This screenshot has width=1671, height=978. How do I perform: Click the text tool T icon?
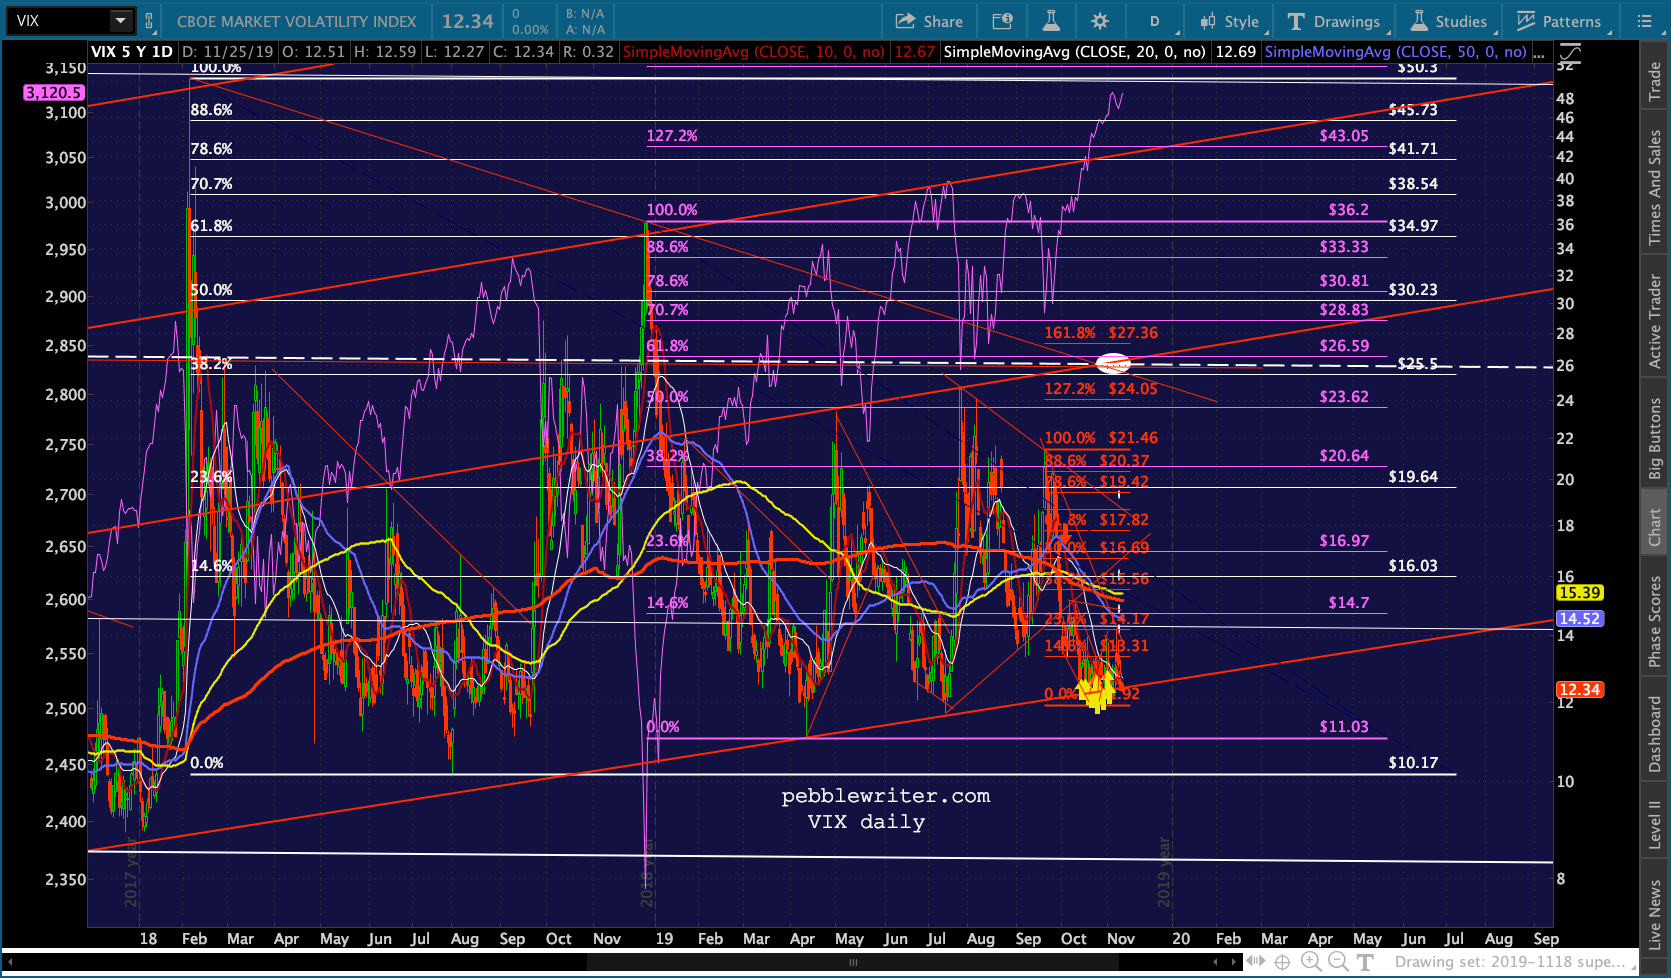(x=1365, y=962)
